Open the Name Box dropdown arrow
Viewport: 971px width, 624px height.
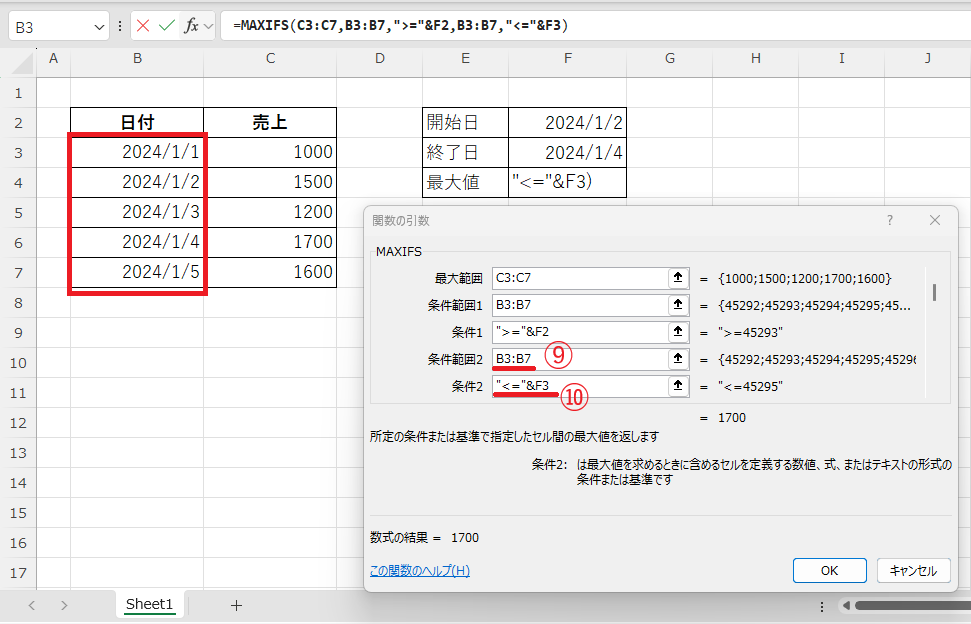click(x=98, y=27)
